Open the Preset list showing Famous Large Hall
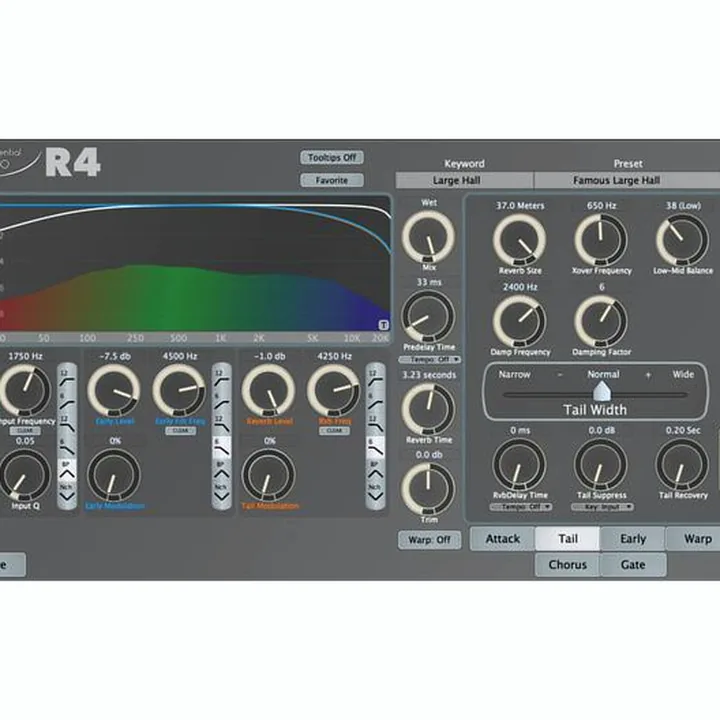This screenshot has height=720, width=720. point(627,180)
